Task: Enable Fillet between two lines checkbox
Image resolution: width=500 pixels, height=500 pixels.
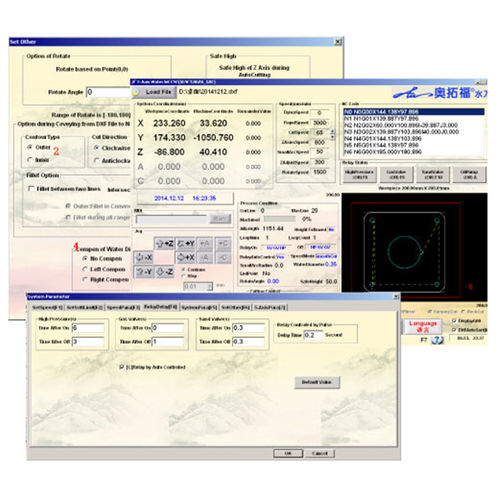Action: pos(31,189)
